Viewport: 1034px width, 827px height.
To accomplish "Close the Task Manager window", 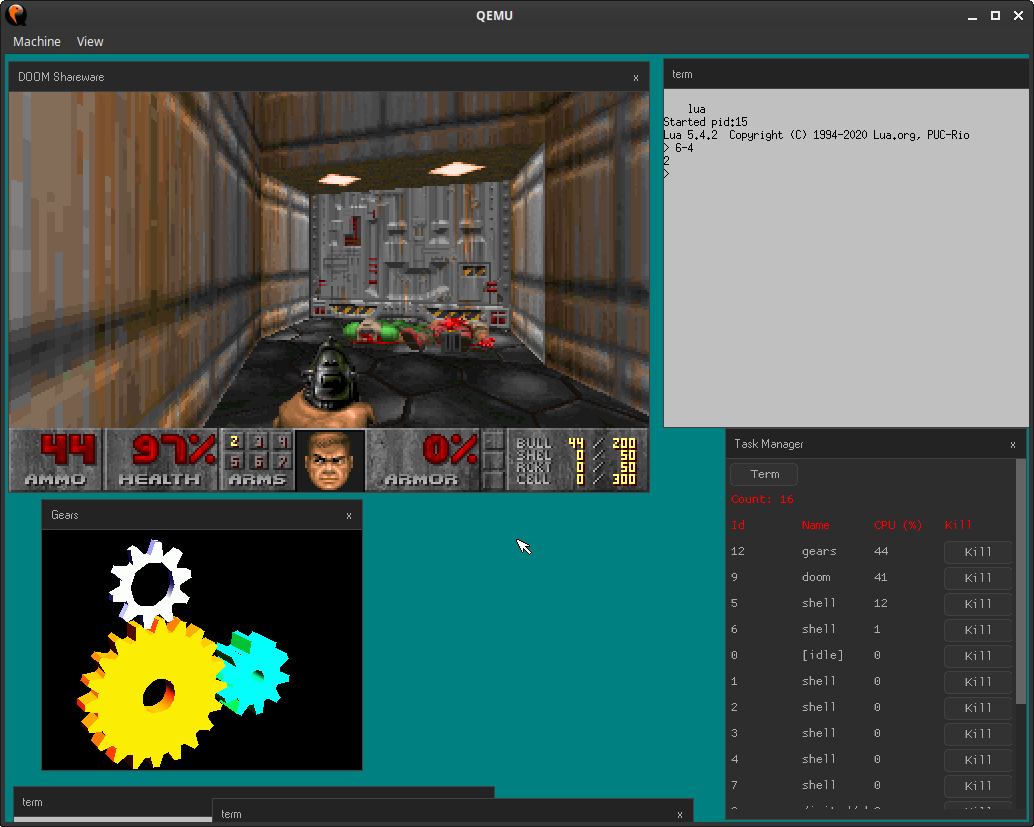I will coord(1013,445).
